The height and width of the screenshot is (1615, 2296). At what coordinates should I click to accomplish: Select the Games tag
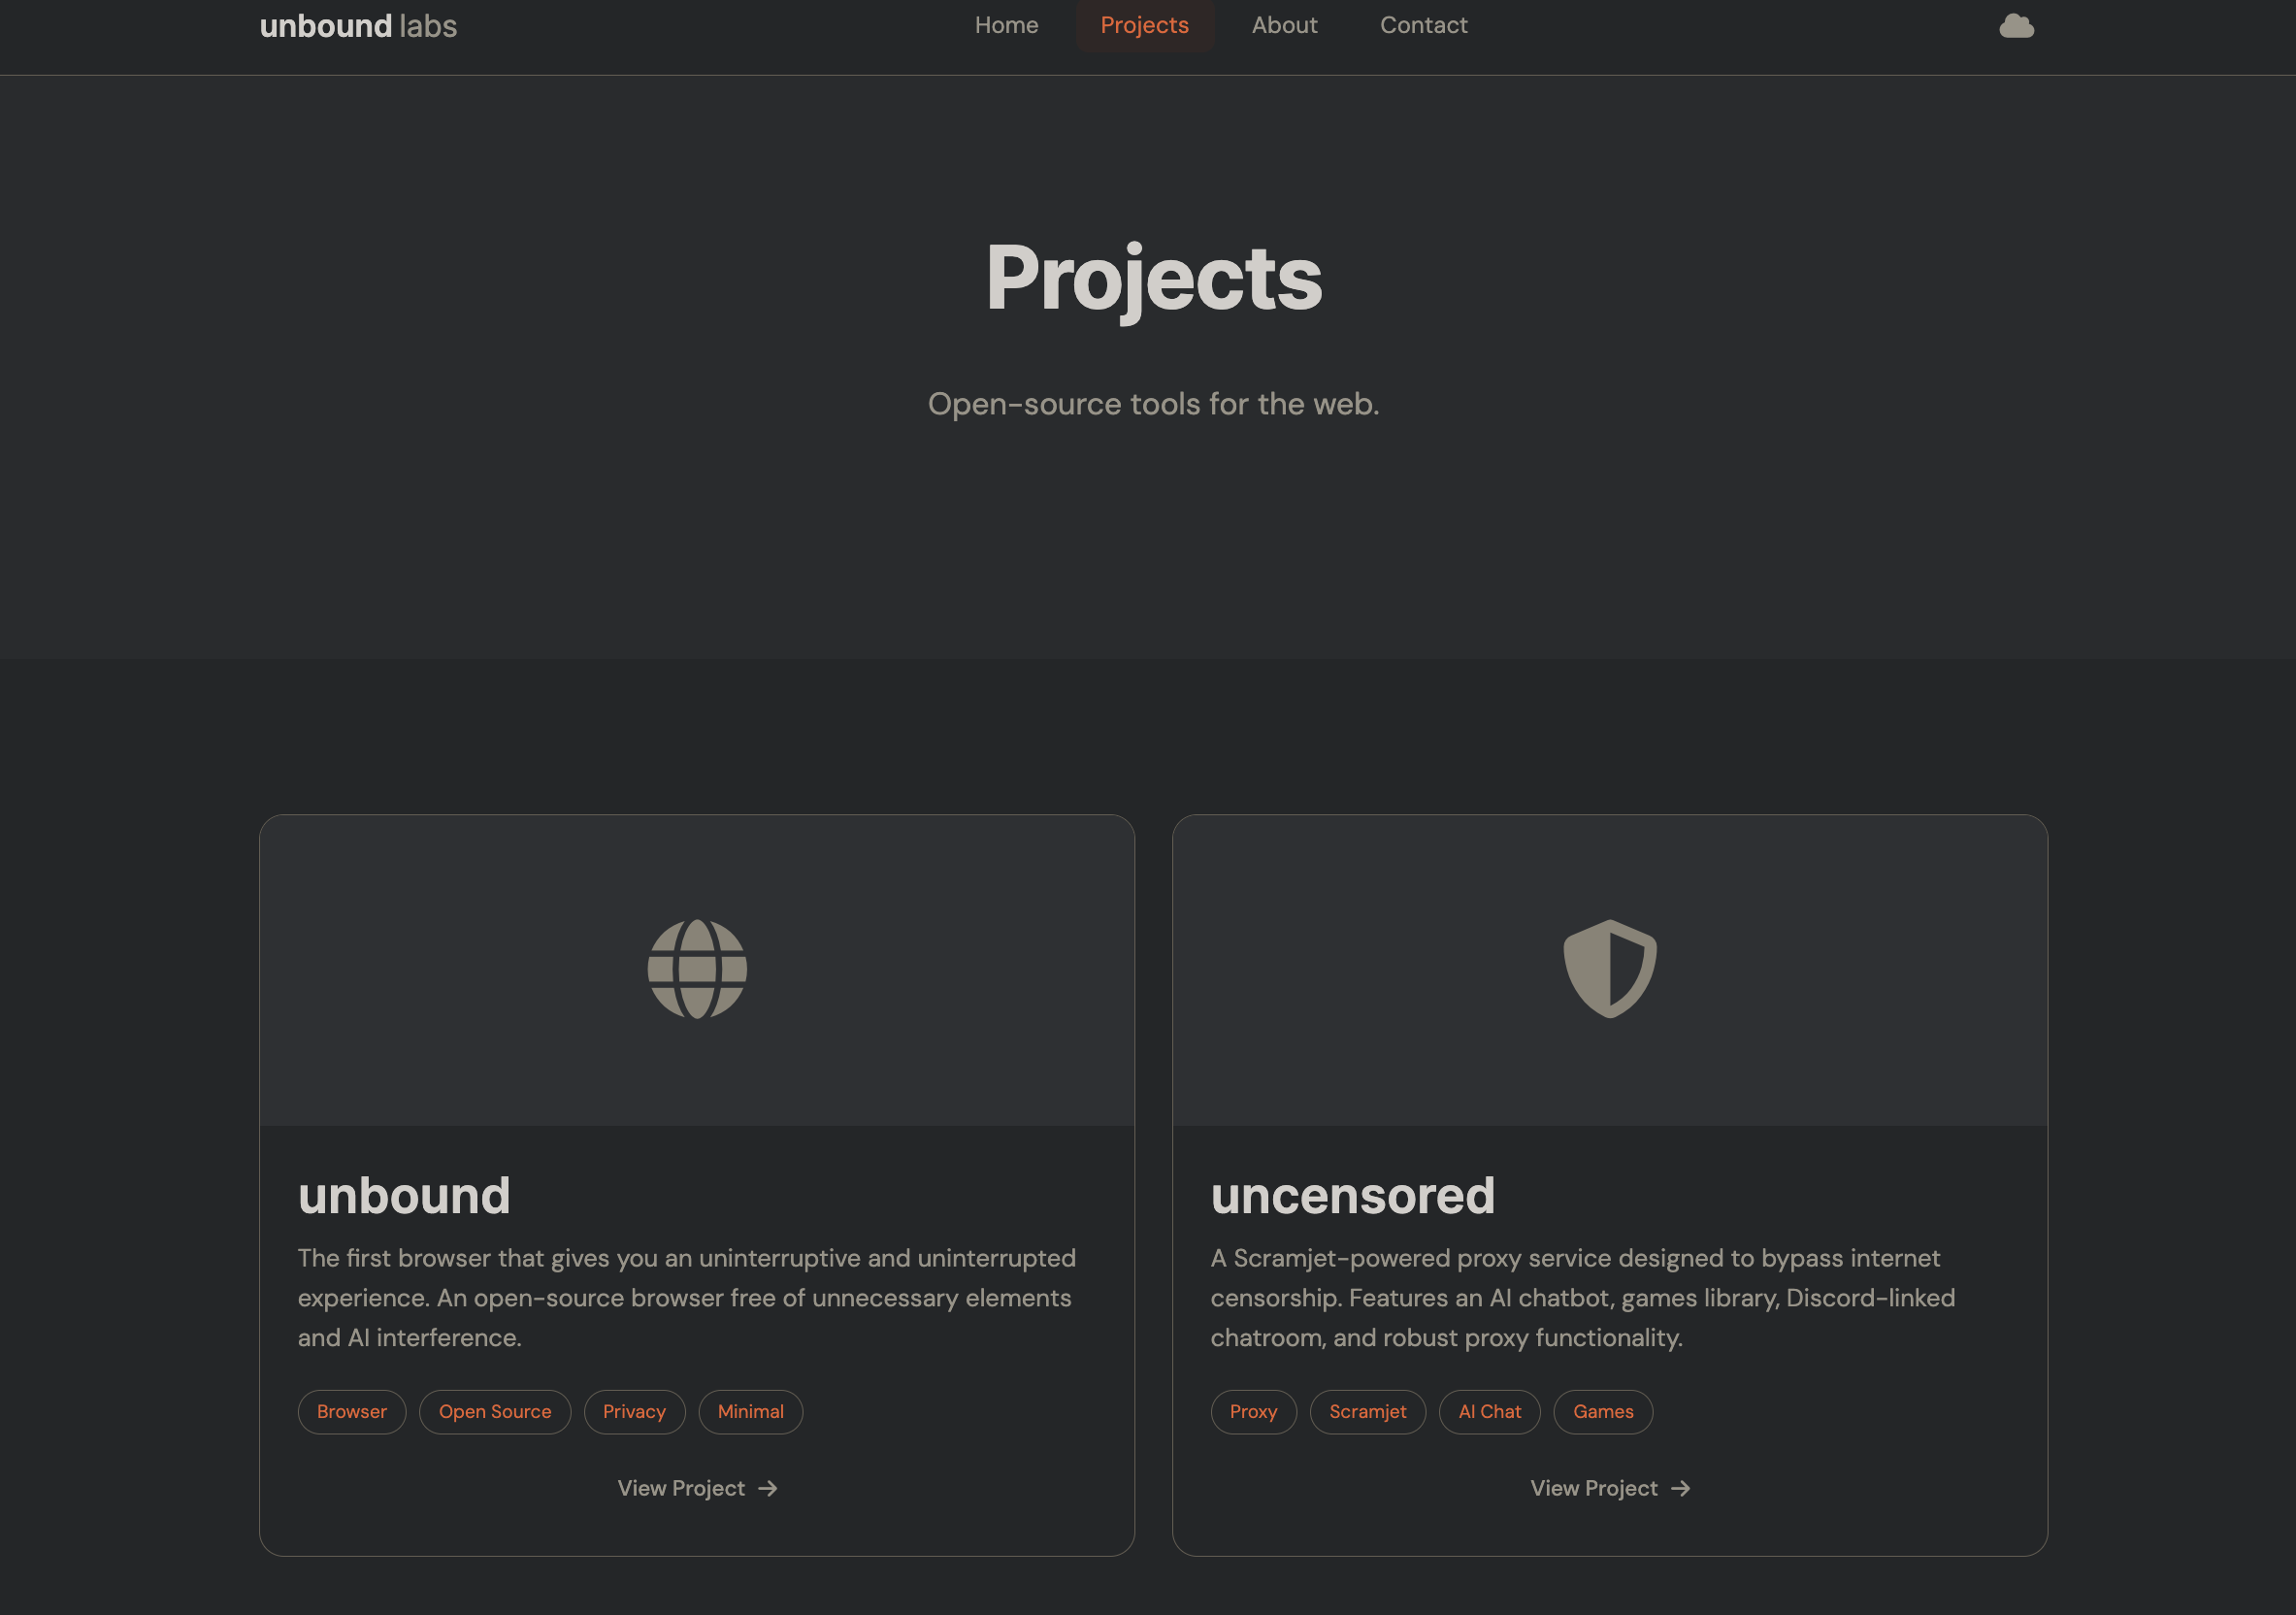tap(1602, 1411)
